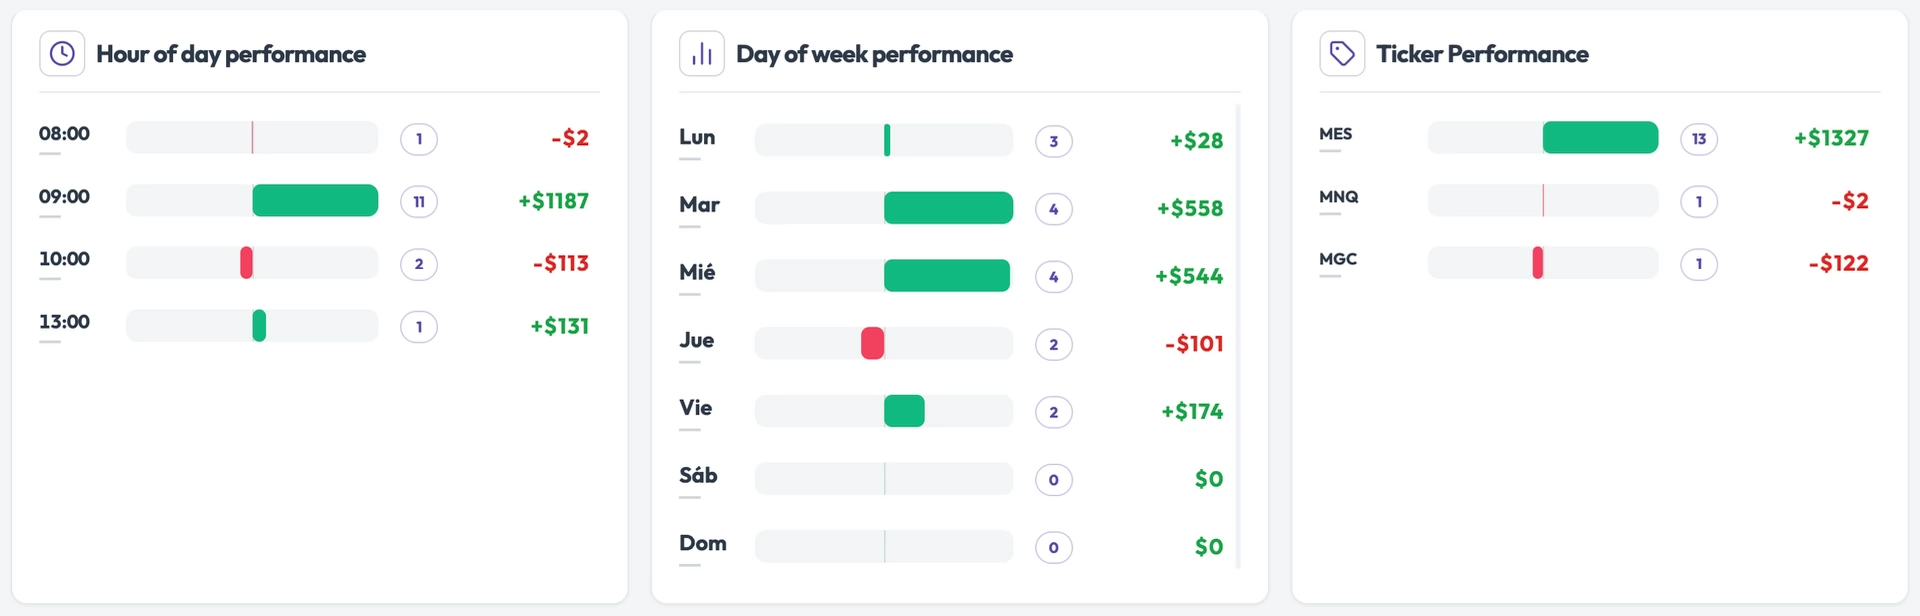Click the MNQ ticker label
The width and height of the screenshot is (1920, 616).
point(1339,197)
